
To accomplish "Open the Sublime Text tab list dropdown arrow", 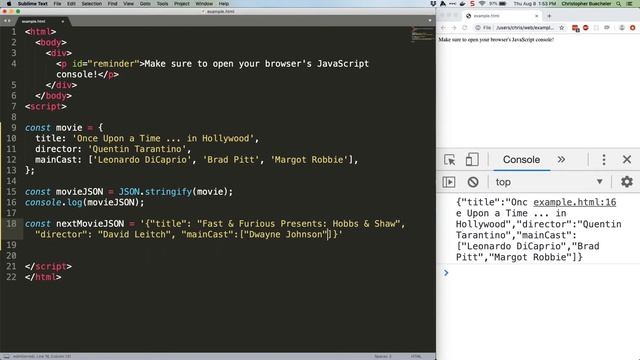I will point(429,20).
